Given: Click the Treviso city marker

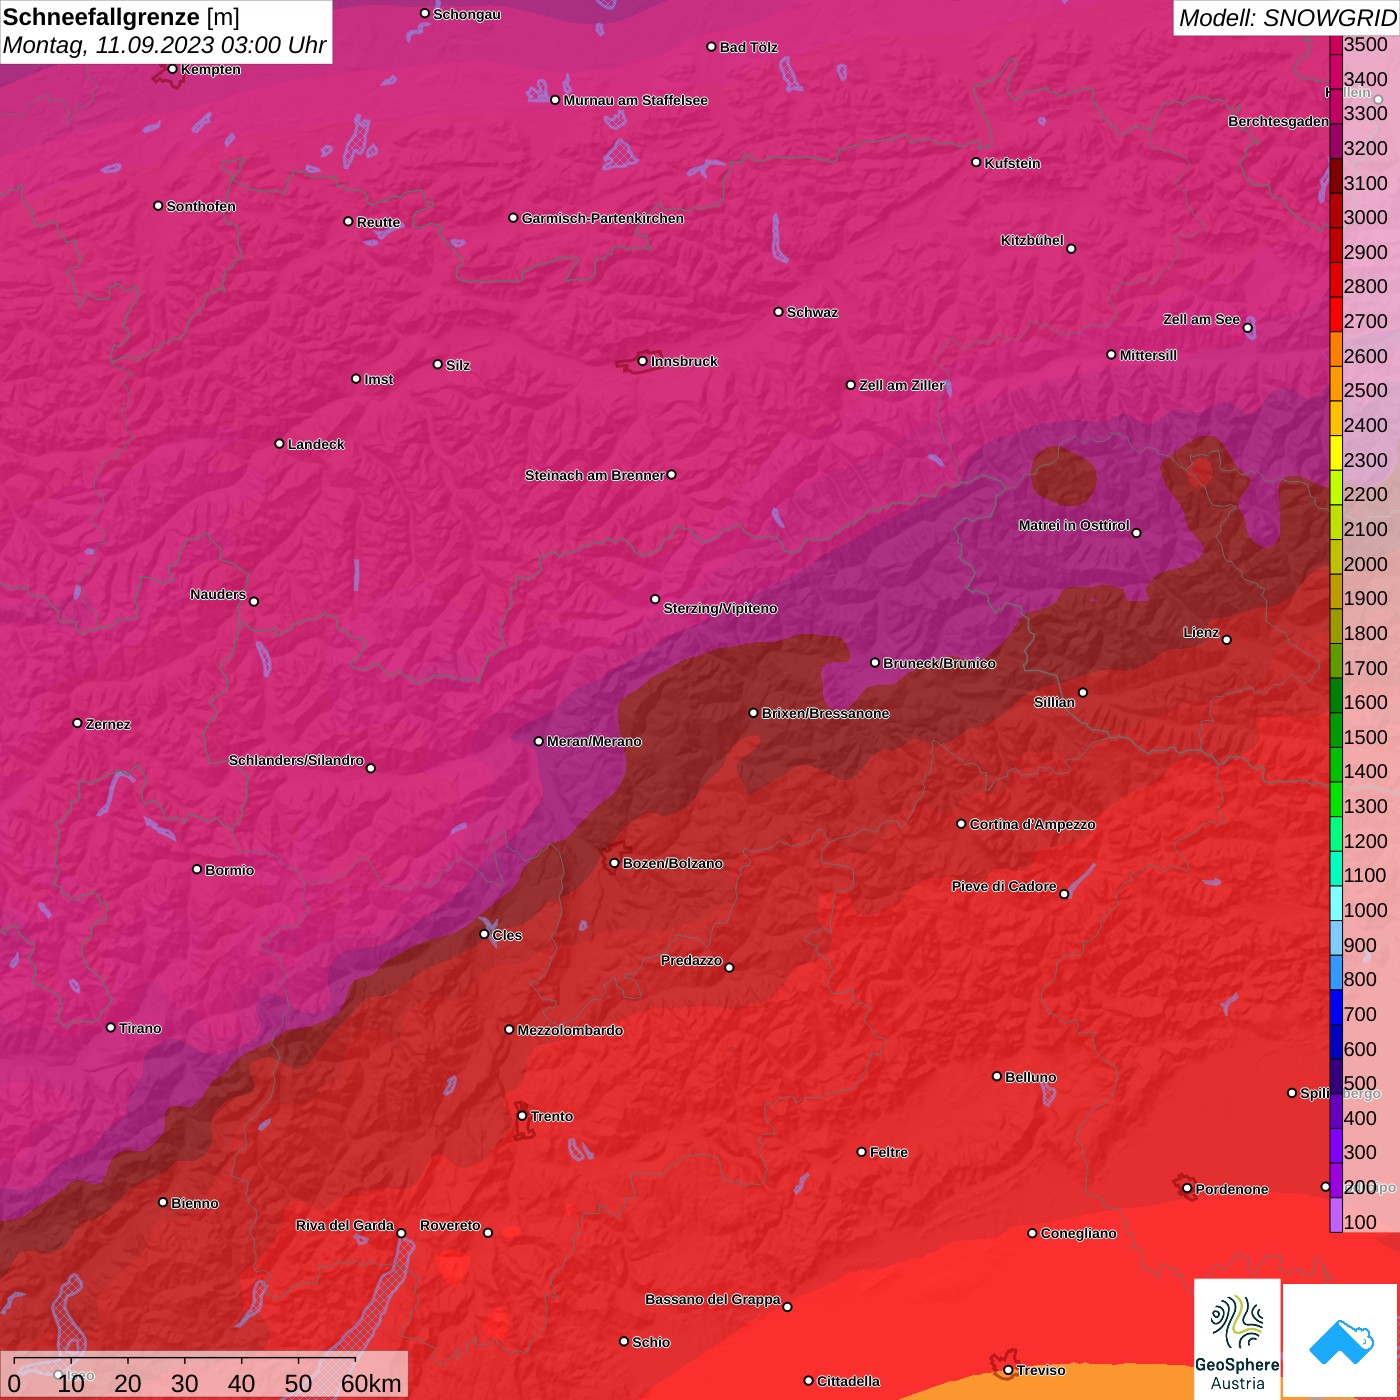Looking at the screenshot, I should (x=1008, y=1370).
